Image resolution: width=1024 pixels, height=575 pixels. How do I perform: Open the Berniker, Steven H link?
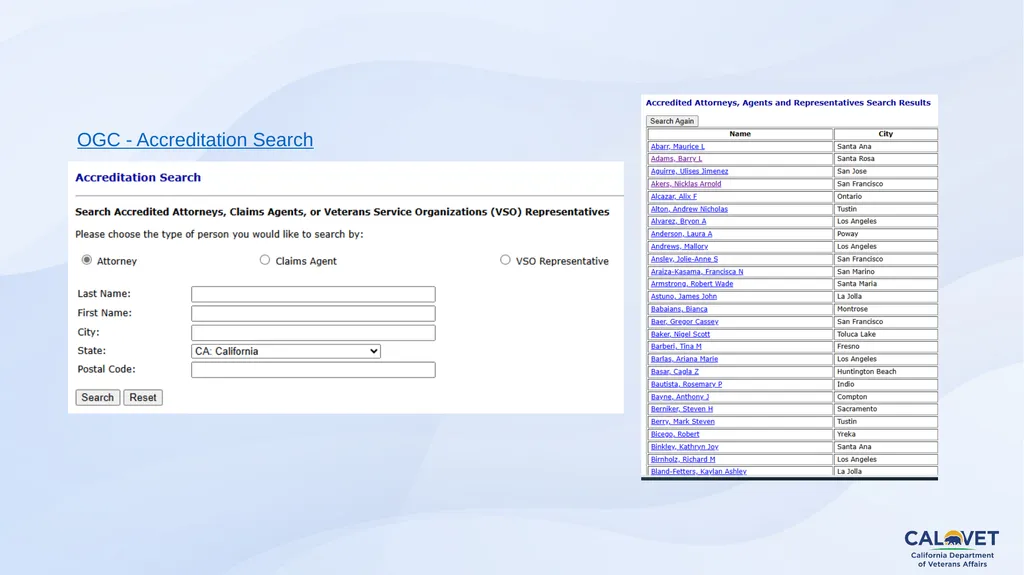(x=681, y=409)
